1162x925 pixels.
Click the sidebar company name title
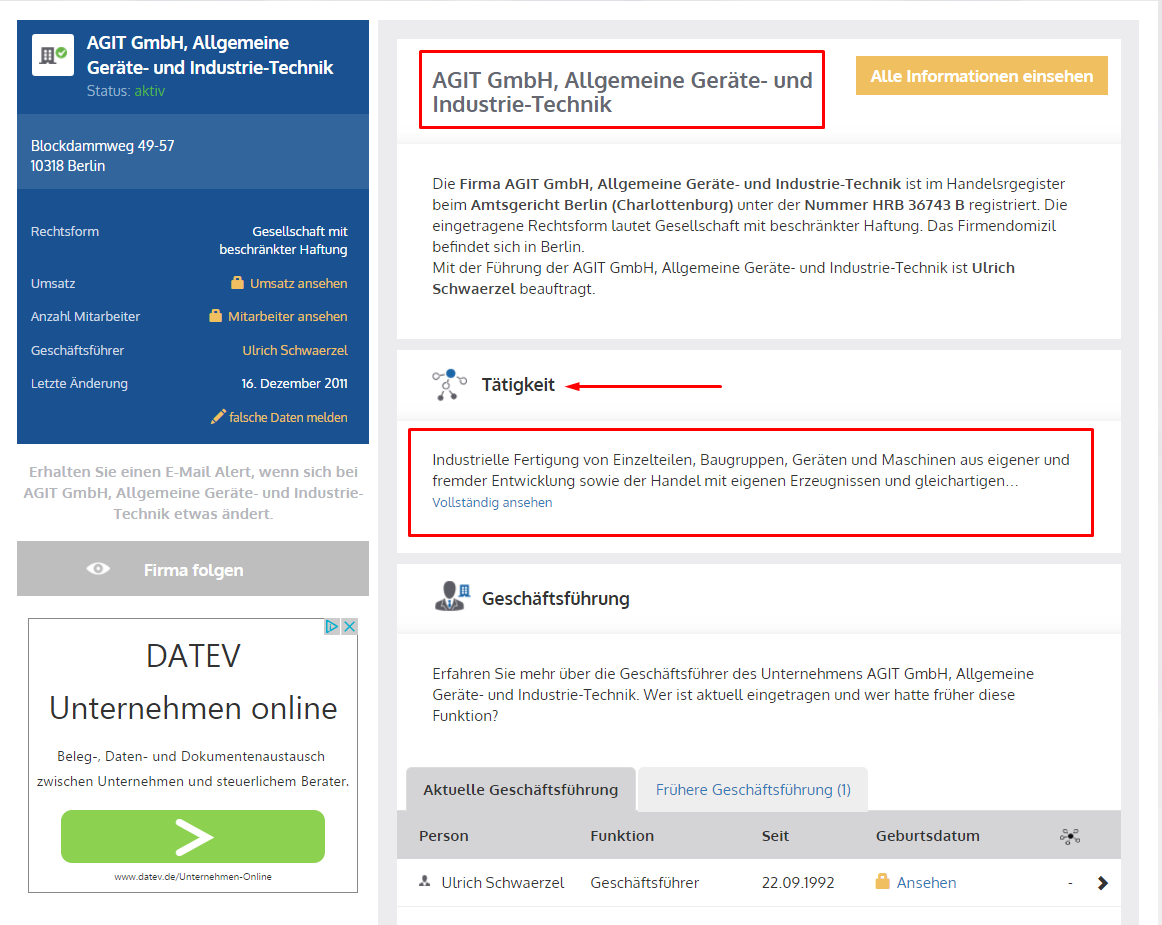tap(210, 55)
